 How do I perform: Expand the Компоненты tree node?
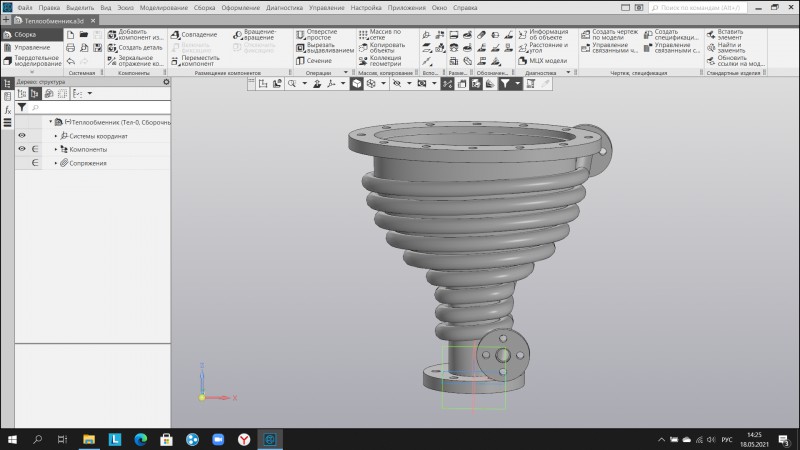point(56,149)
